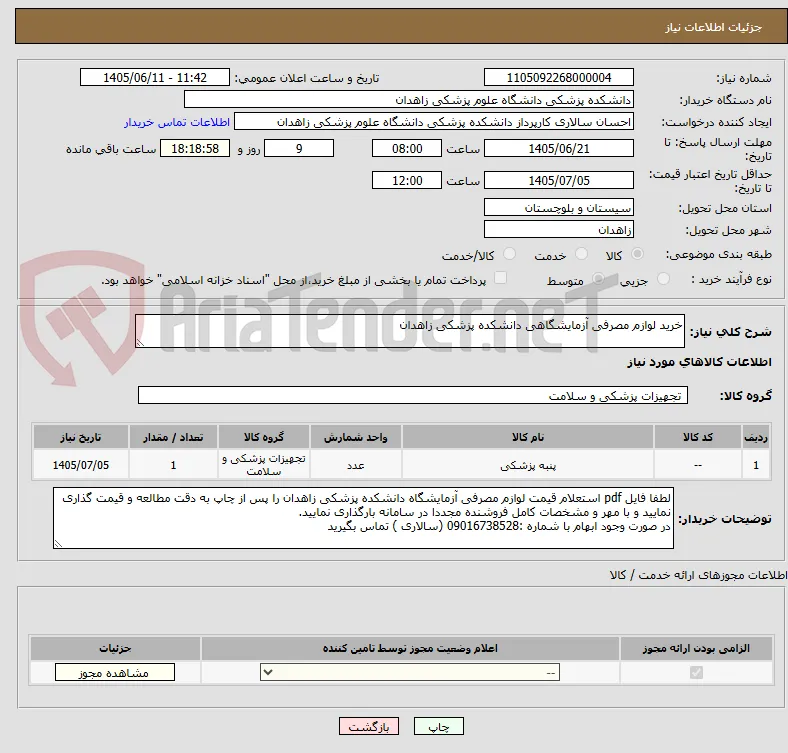Open the اعلام وضعیت مجوز dropdown
This screenshot has height=753, width=788.
click(410, 672)
